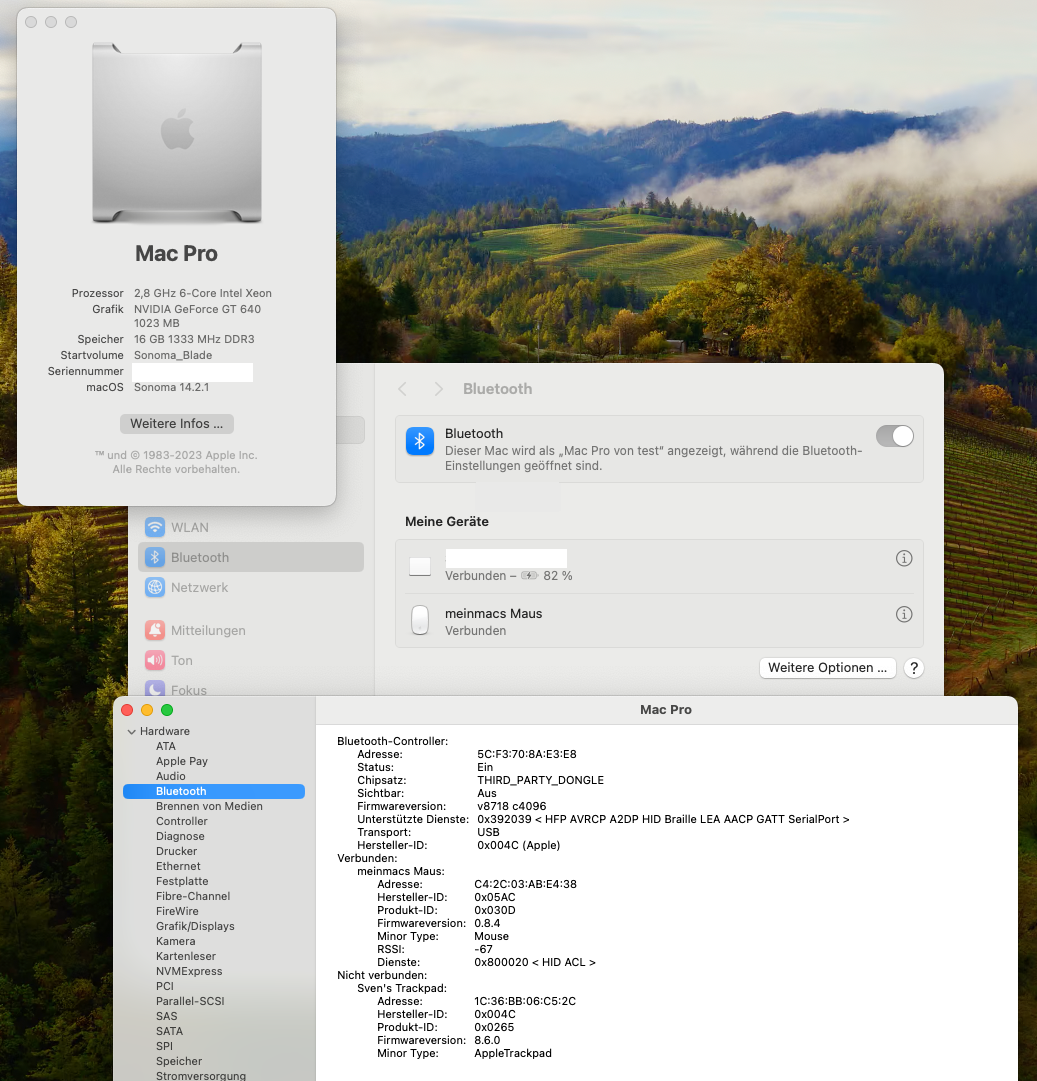Click the Mac Pro tower image
The height and width of the screenshot is (1081, 1037).
coord(177,132)
